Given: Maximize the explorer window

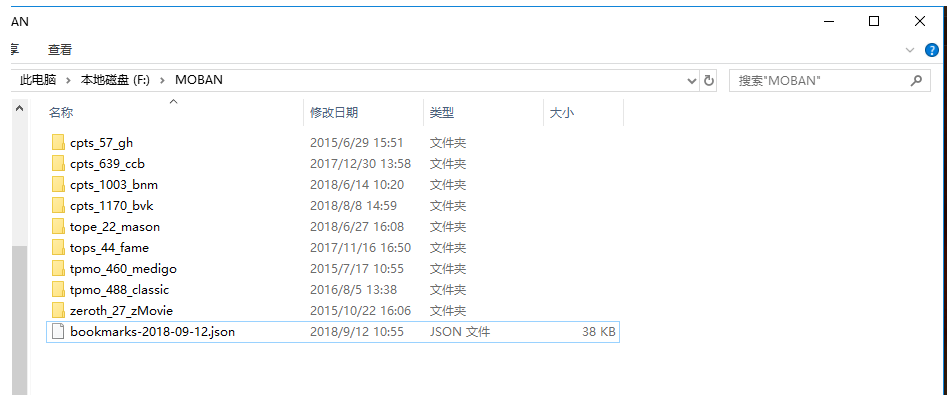Looking at the screenshot, I should (x=873, y=22).
